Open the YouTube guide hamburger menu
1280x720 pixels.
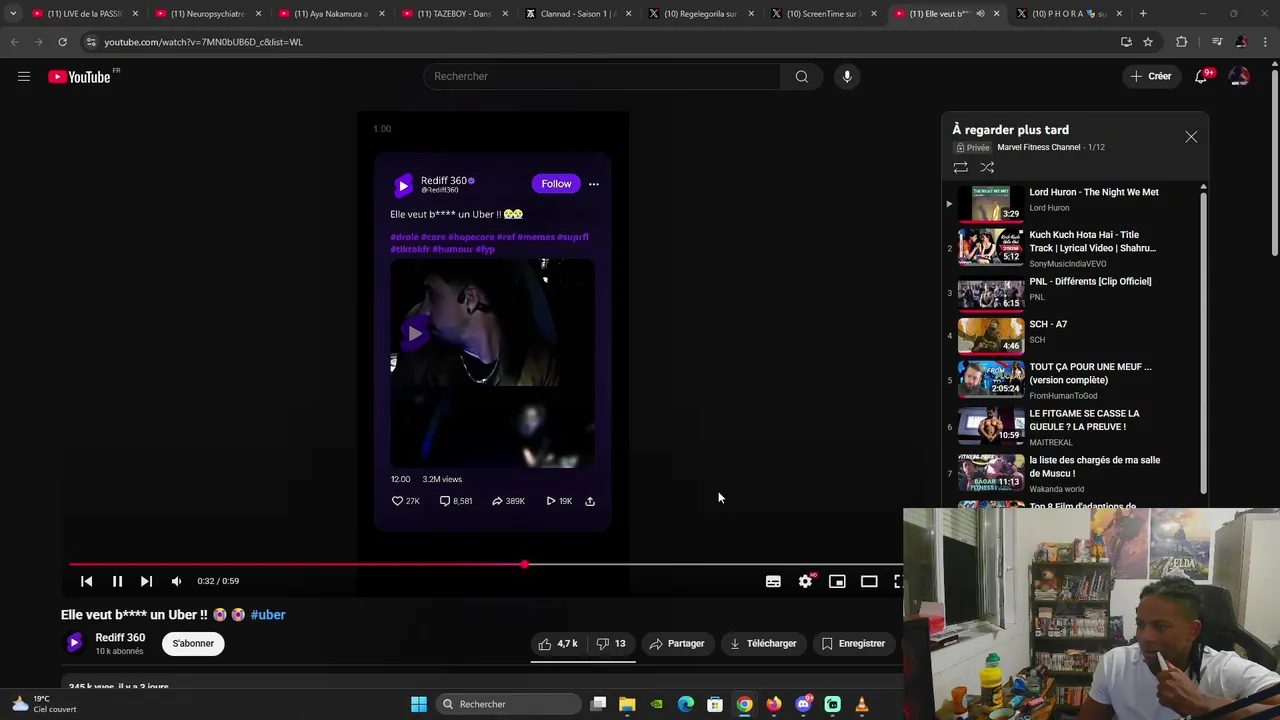[x=24, y=76]
